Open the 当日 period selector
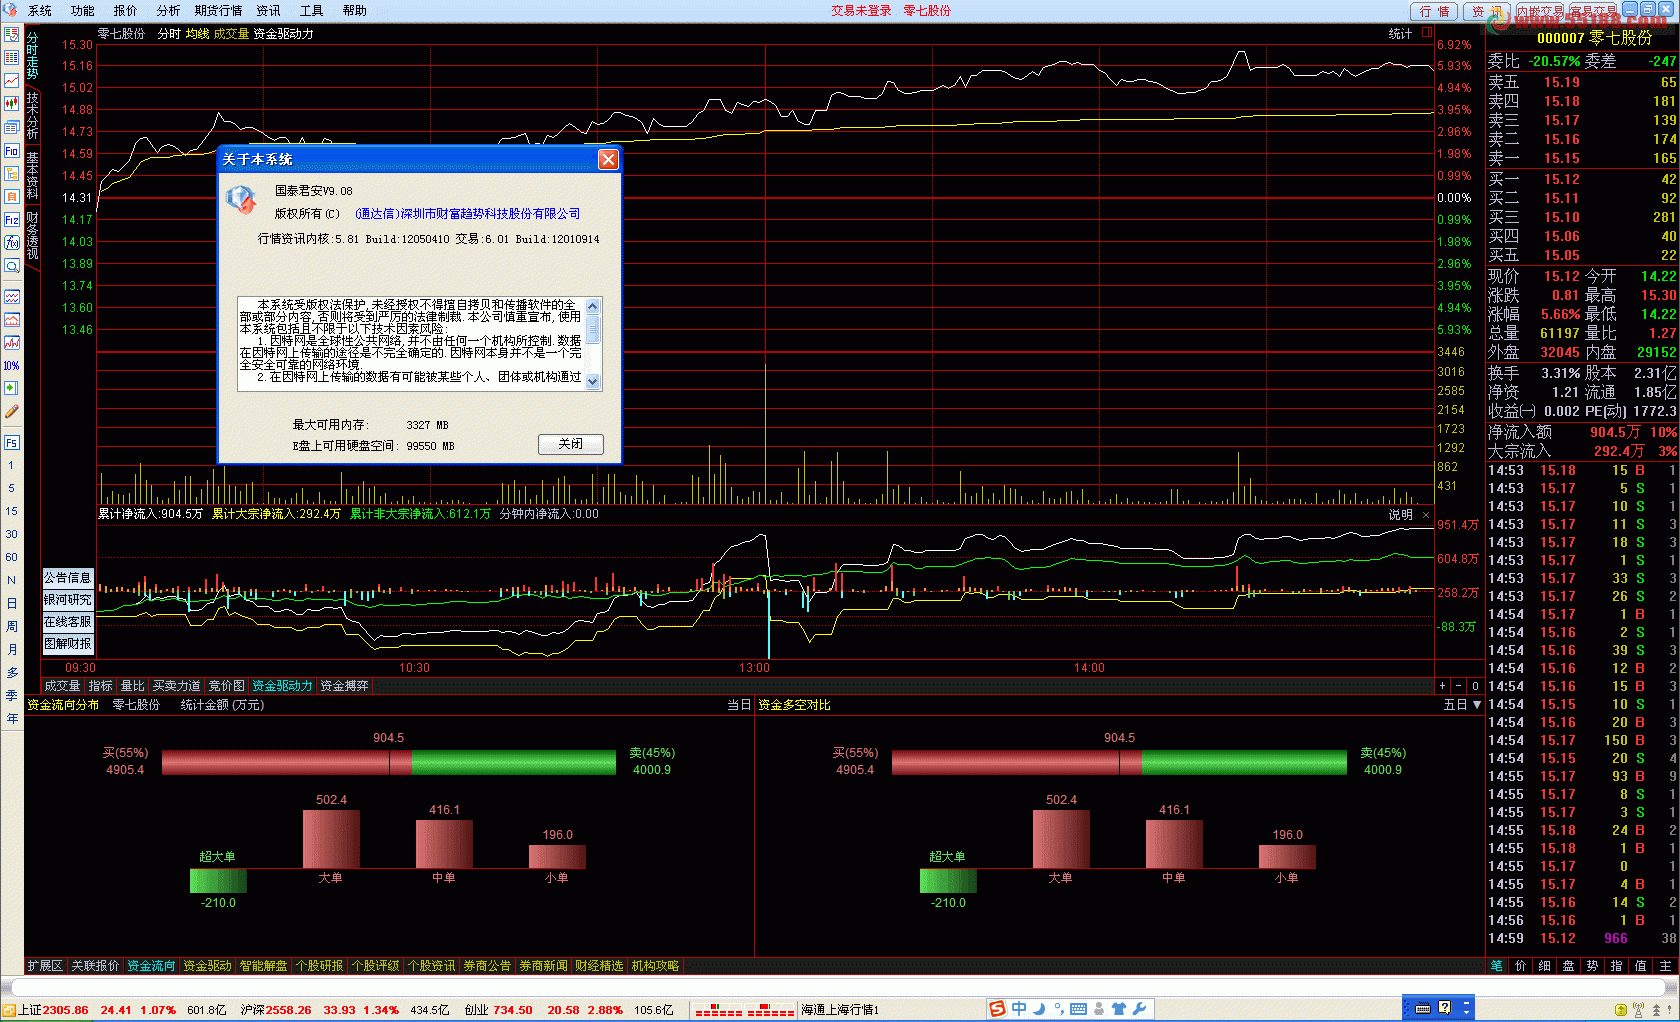 coord(738,705)
